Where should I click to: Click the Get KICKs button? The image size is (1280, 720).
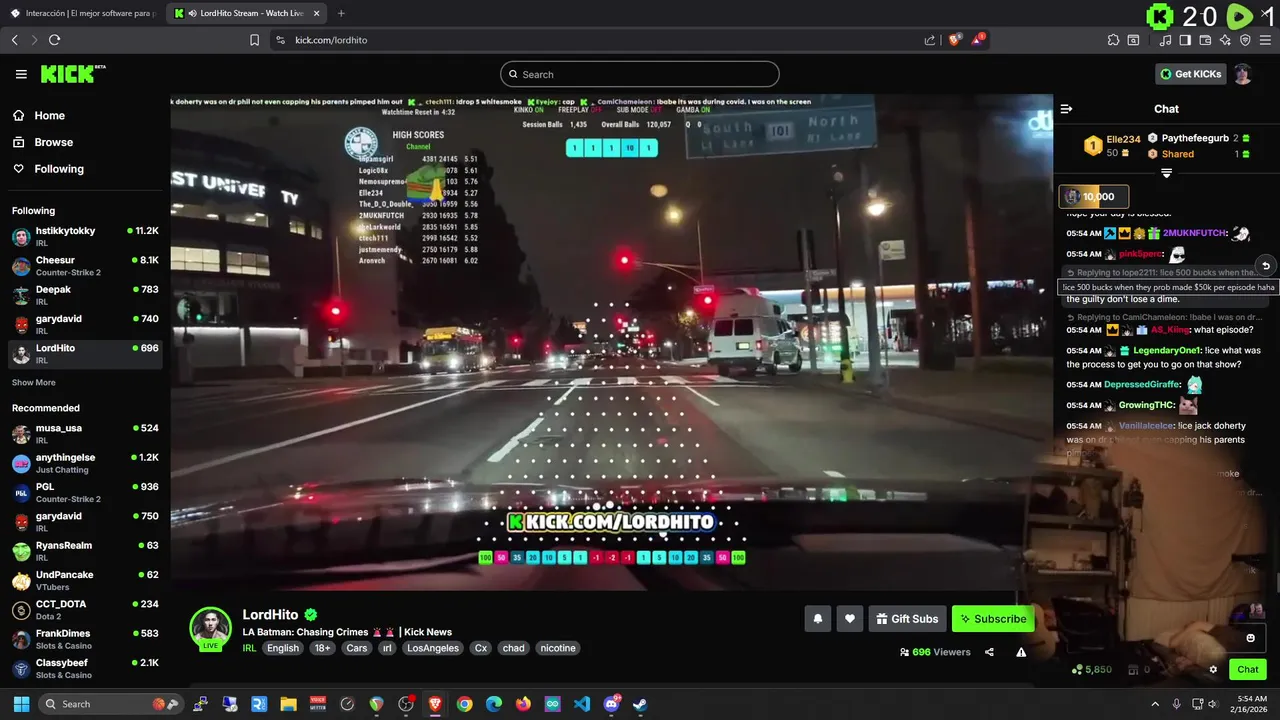coord(1190,74)
